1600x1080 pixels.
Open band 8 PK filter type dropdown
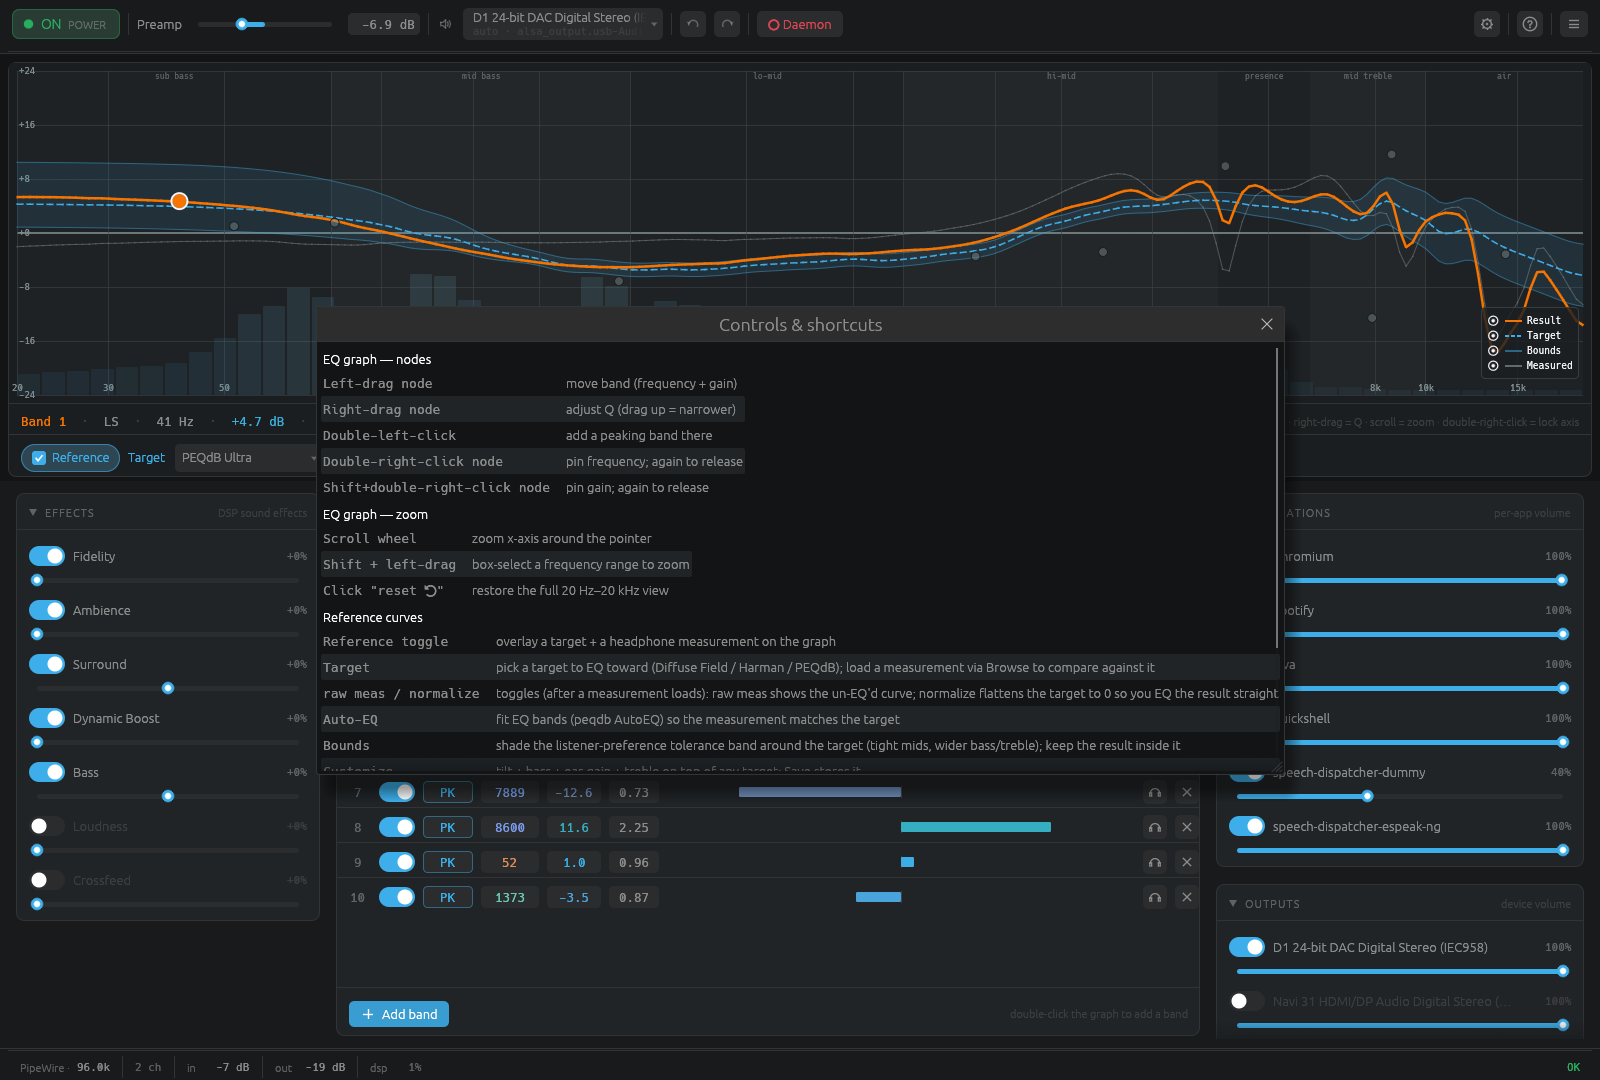point(447,828)
